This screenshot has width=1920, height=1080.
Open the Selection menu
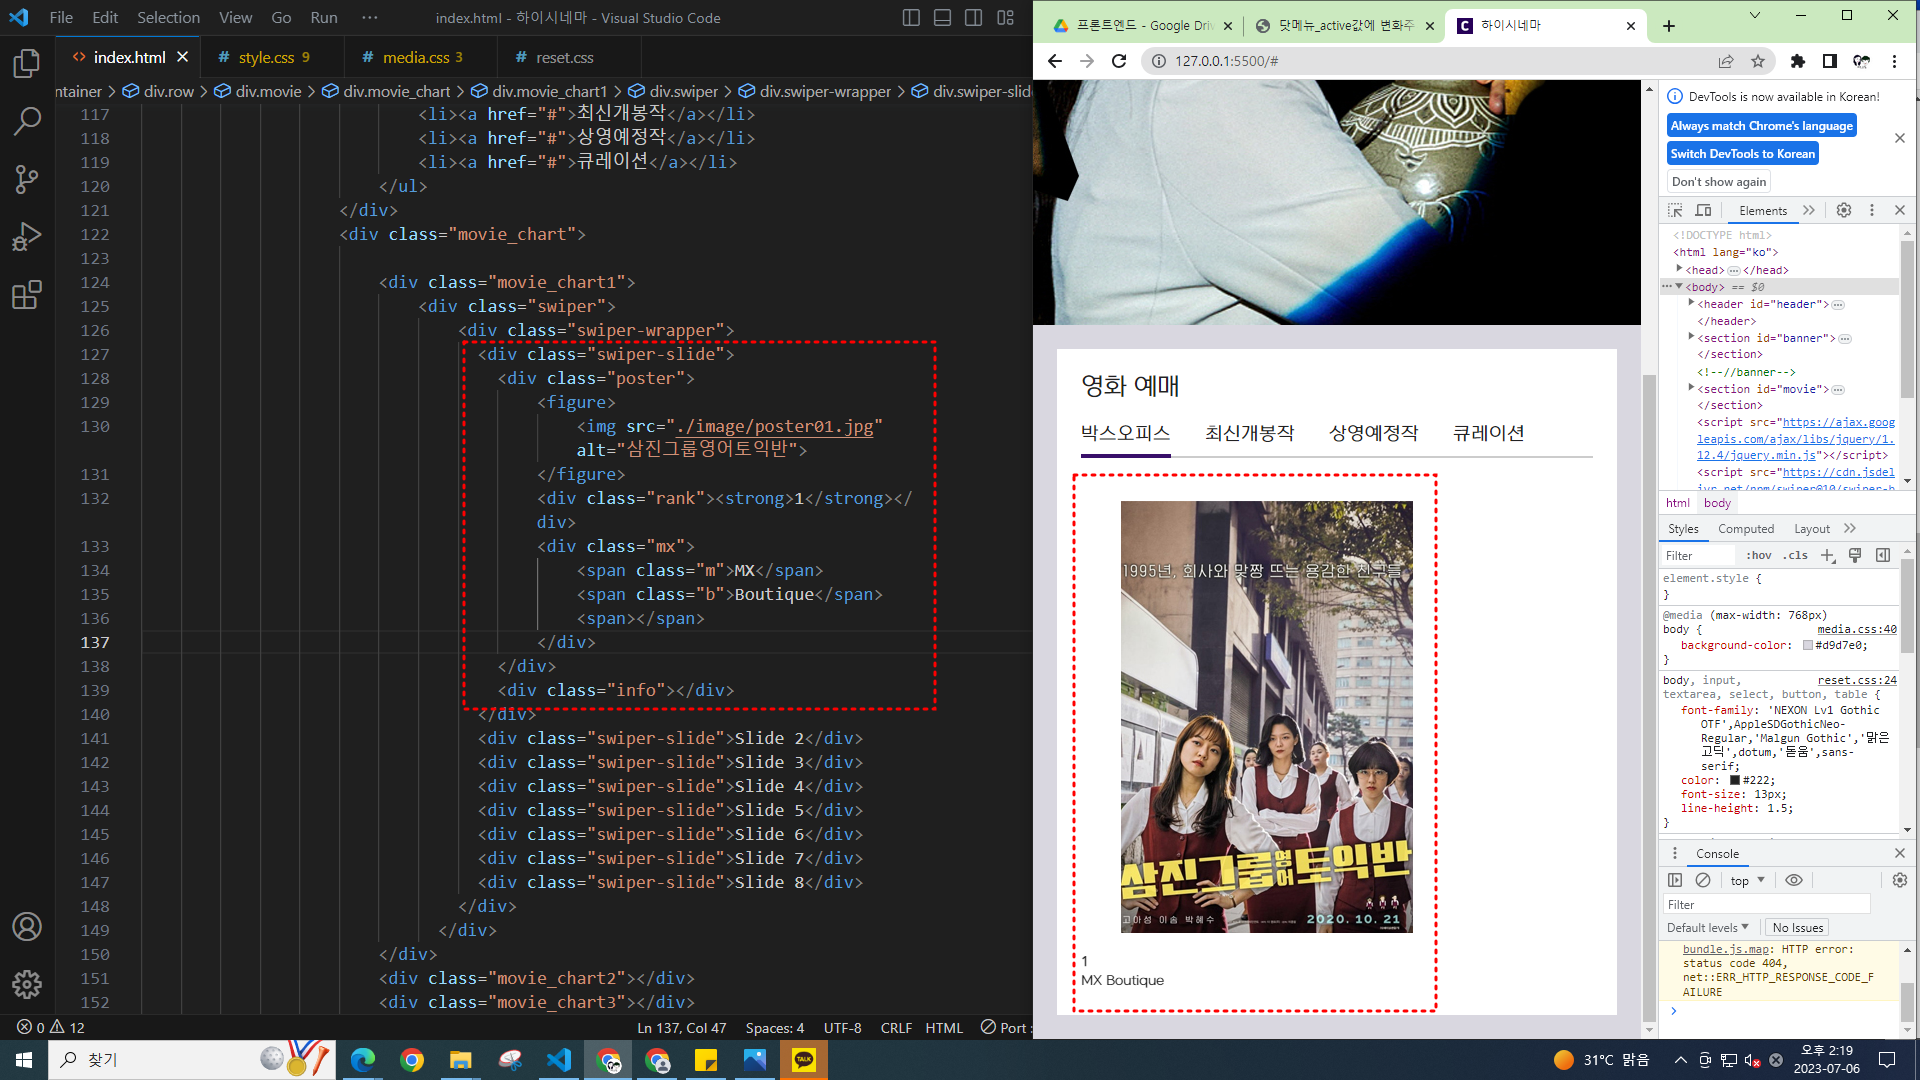(x=168, y=17)
